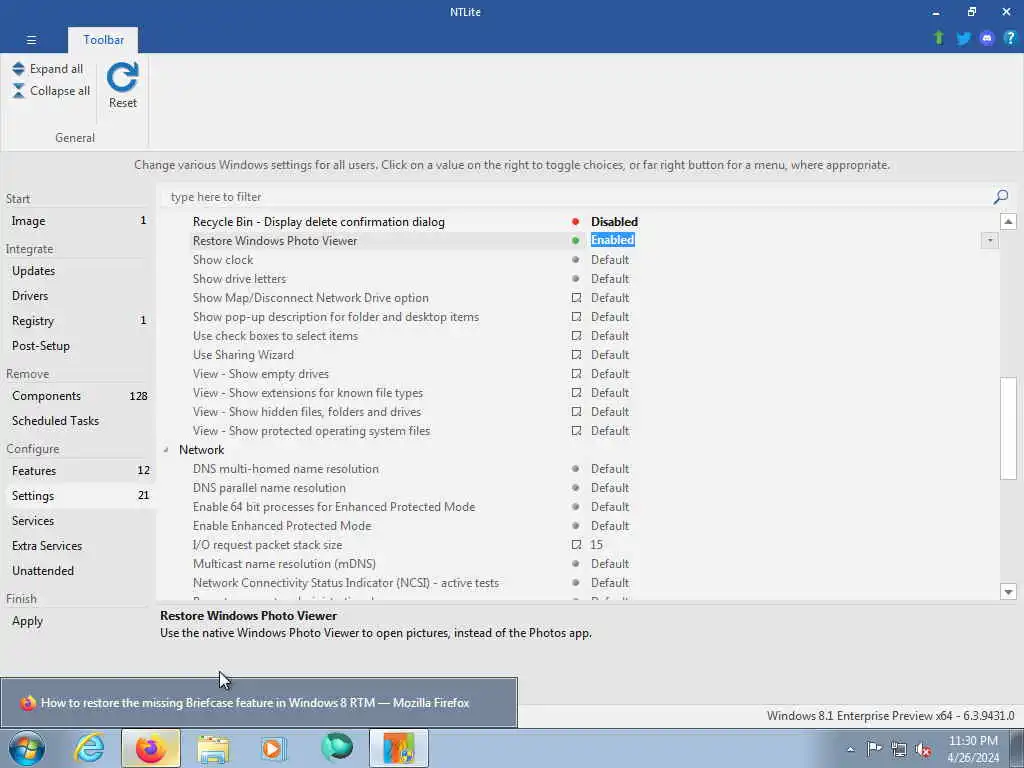Open the Post-Setup page
This screenshot has height=768, width=1024.
click(x=78, y=345)
